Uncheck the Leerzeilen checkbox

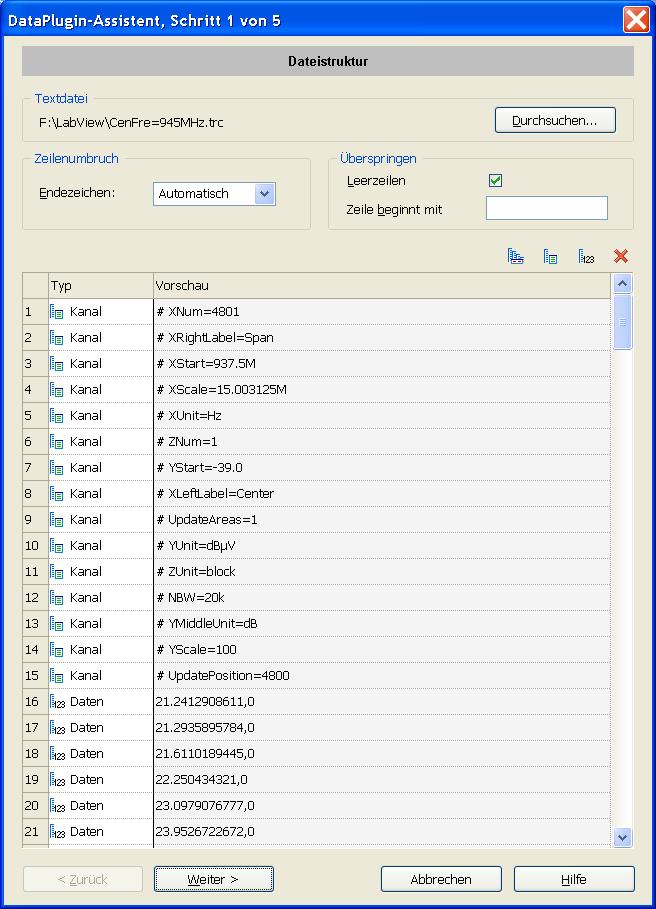coord(495,180)
